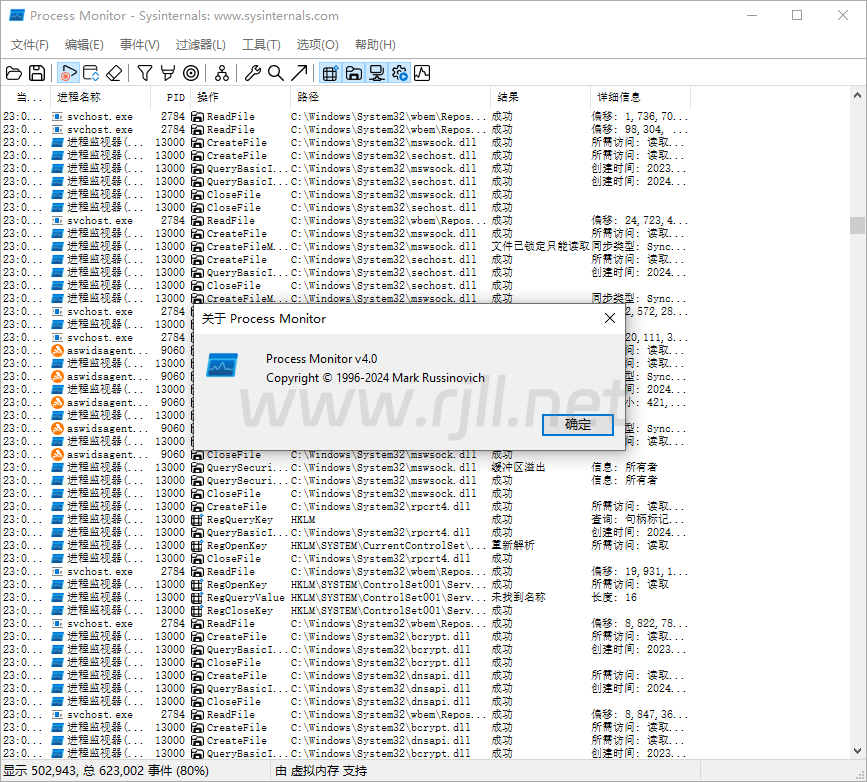Click the Find magnifier icon
867x782 pixels.
[x=275, y=73]
